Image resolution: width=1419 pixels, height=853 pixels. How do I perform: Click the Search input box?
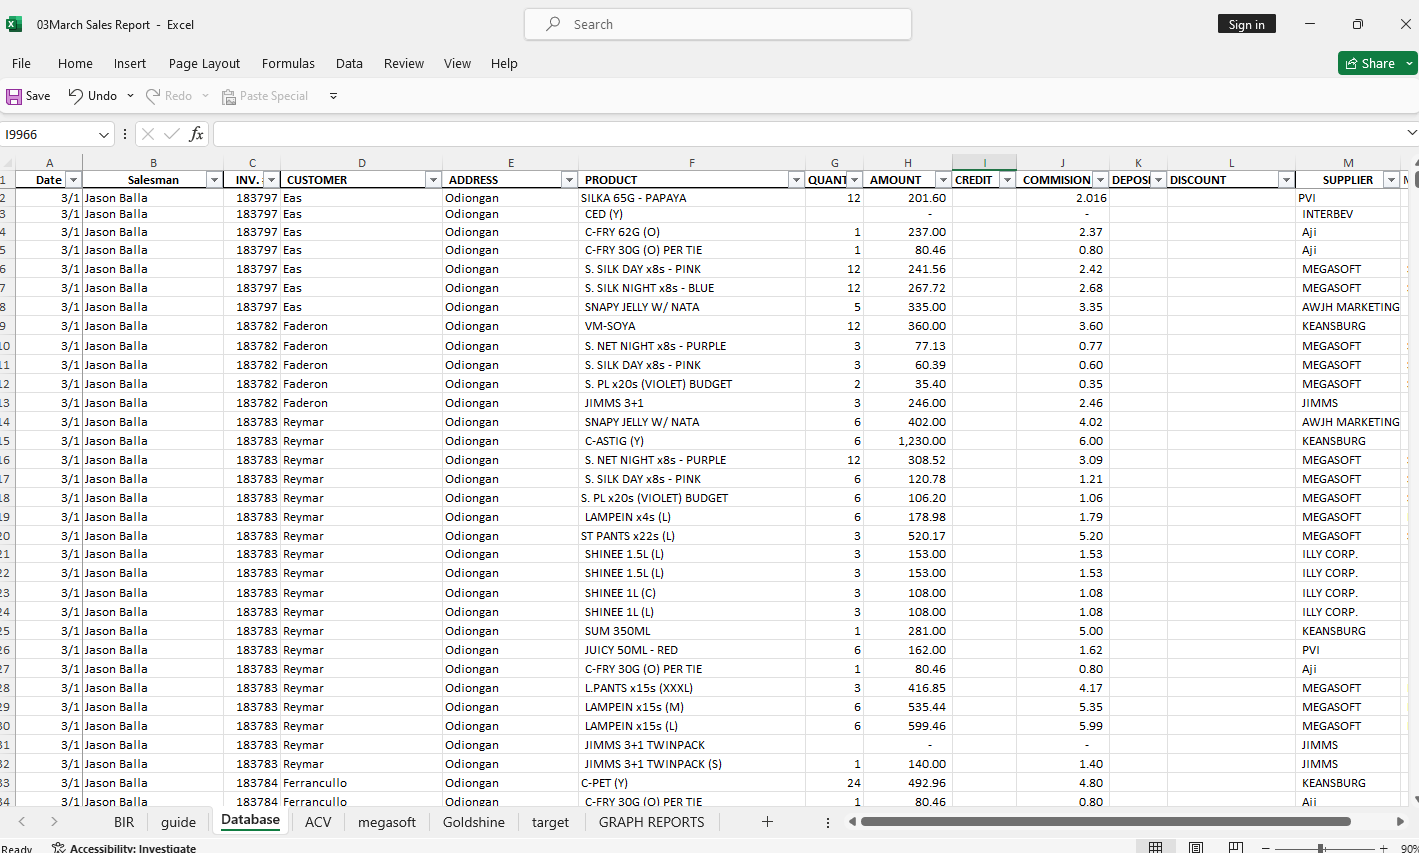pos(718,24)
